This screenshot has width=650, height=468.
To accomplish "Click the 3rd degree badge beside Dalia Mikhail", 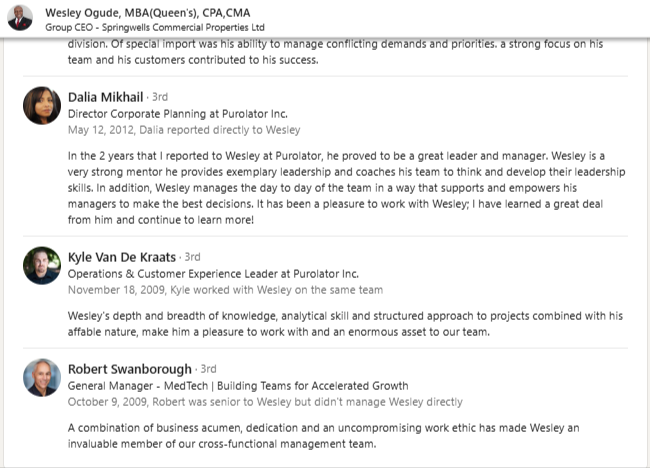I will [159, 98].
